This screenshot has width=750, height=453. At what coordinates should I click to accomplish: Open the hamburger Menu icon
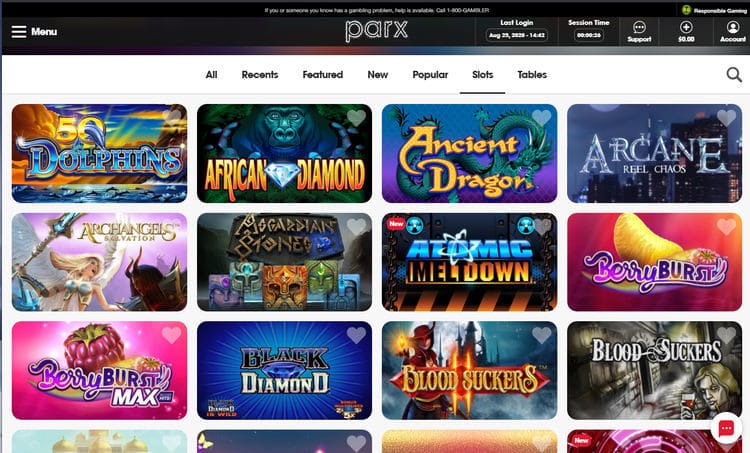[x=19, y=32]
